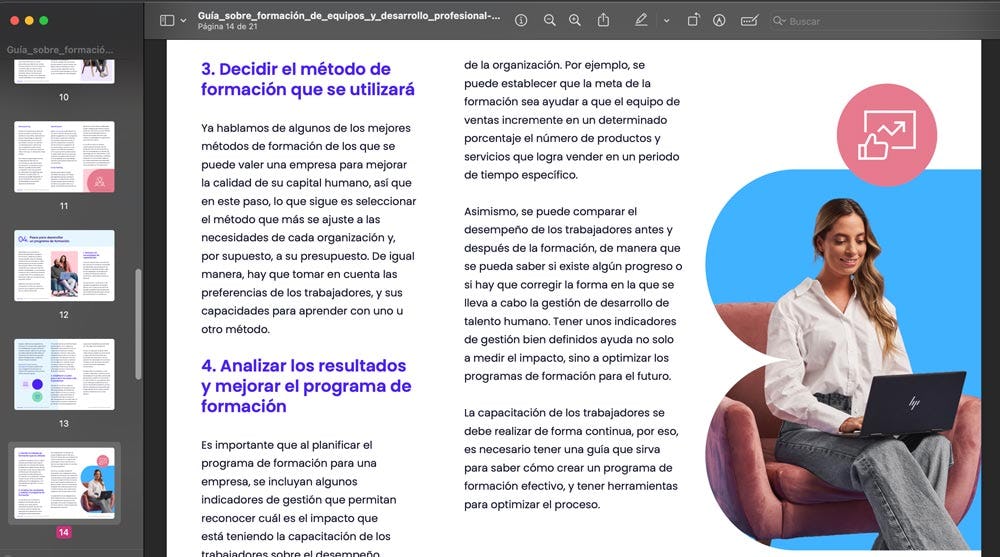Click the 'Página 14 de 21' subtitle
This screenshot has height=557, width=1000.
pyautogui.click(x=228, y=27)
